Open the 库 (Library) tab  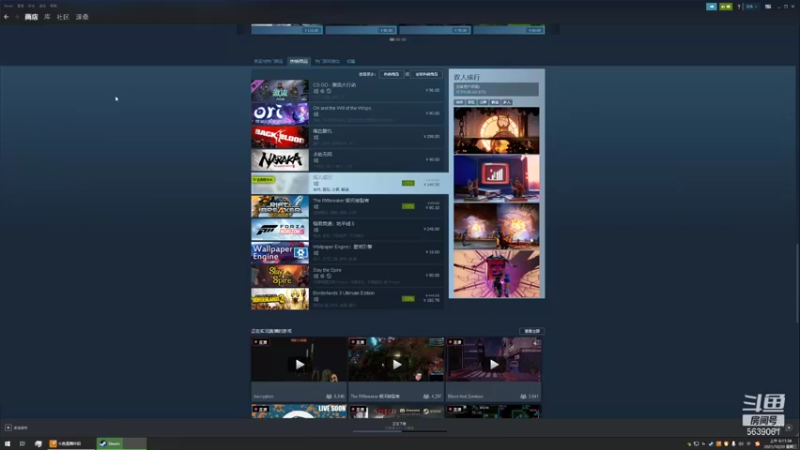point(47,17)
